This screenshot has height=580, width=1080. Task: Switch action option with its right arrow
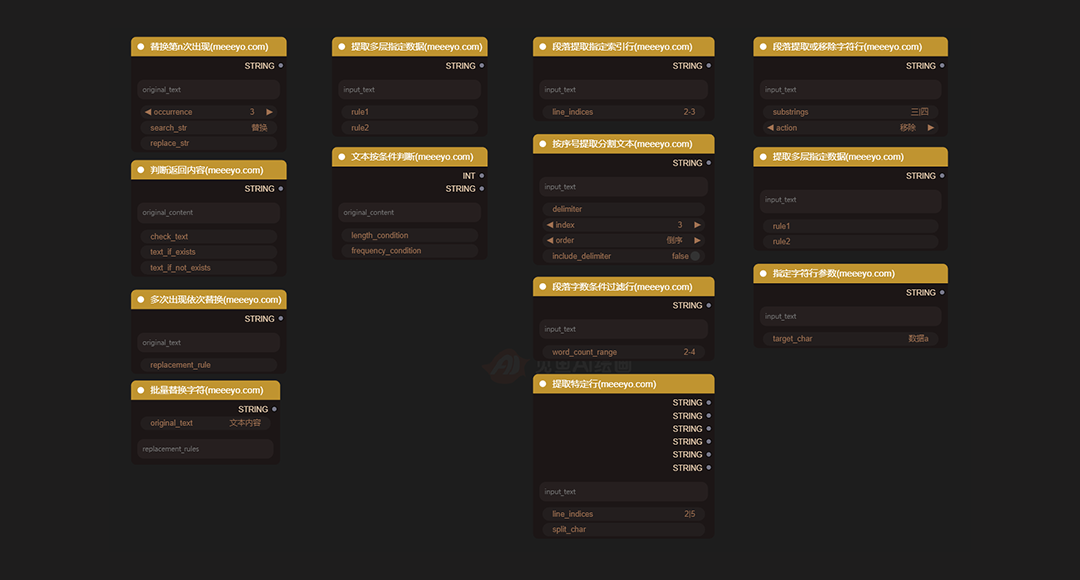coord(931,127)
